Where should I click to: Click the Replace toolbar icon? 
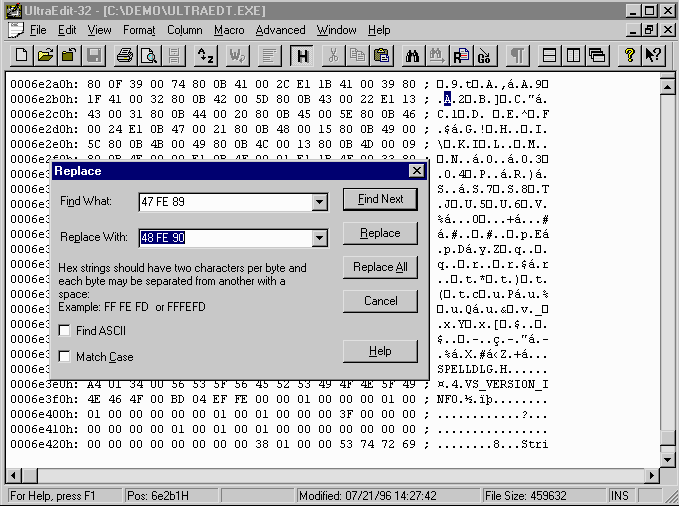[x=461, y=55]
